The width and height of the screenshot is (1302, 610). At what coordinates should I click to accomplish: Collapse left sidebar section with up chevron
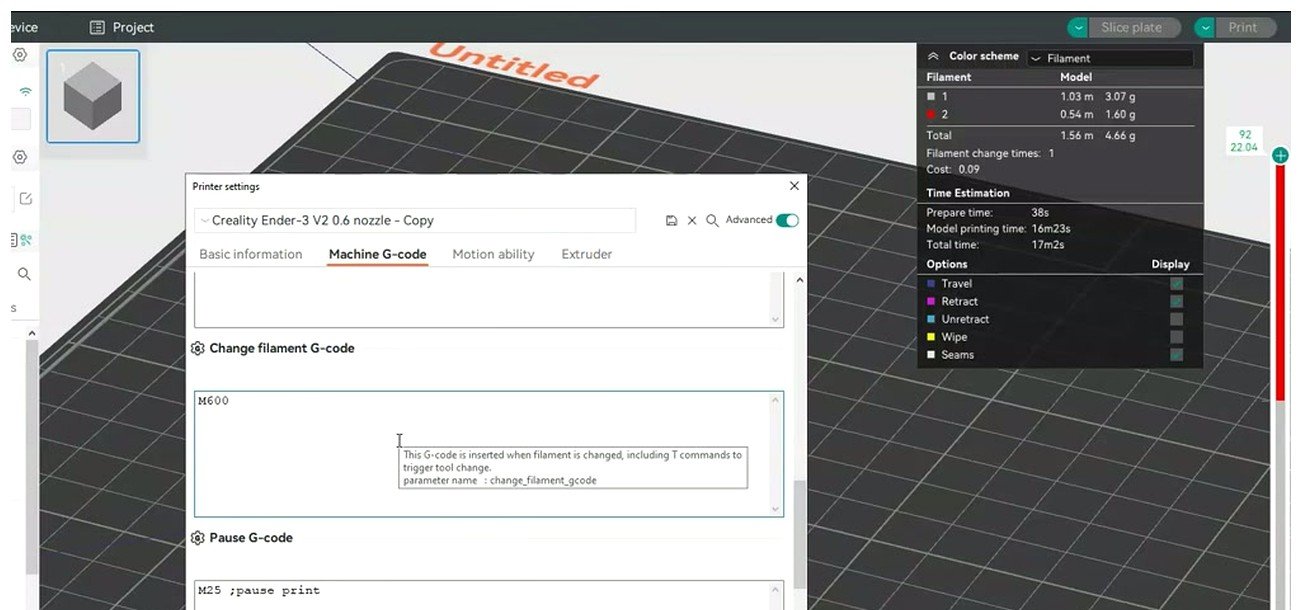31,333
